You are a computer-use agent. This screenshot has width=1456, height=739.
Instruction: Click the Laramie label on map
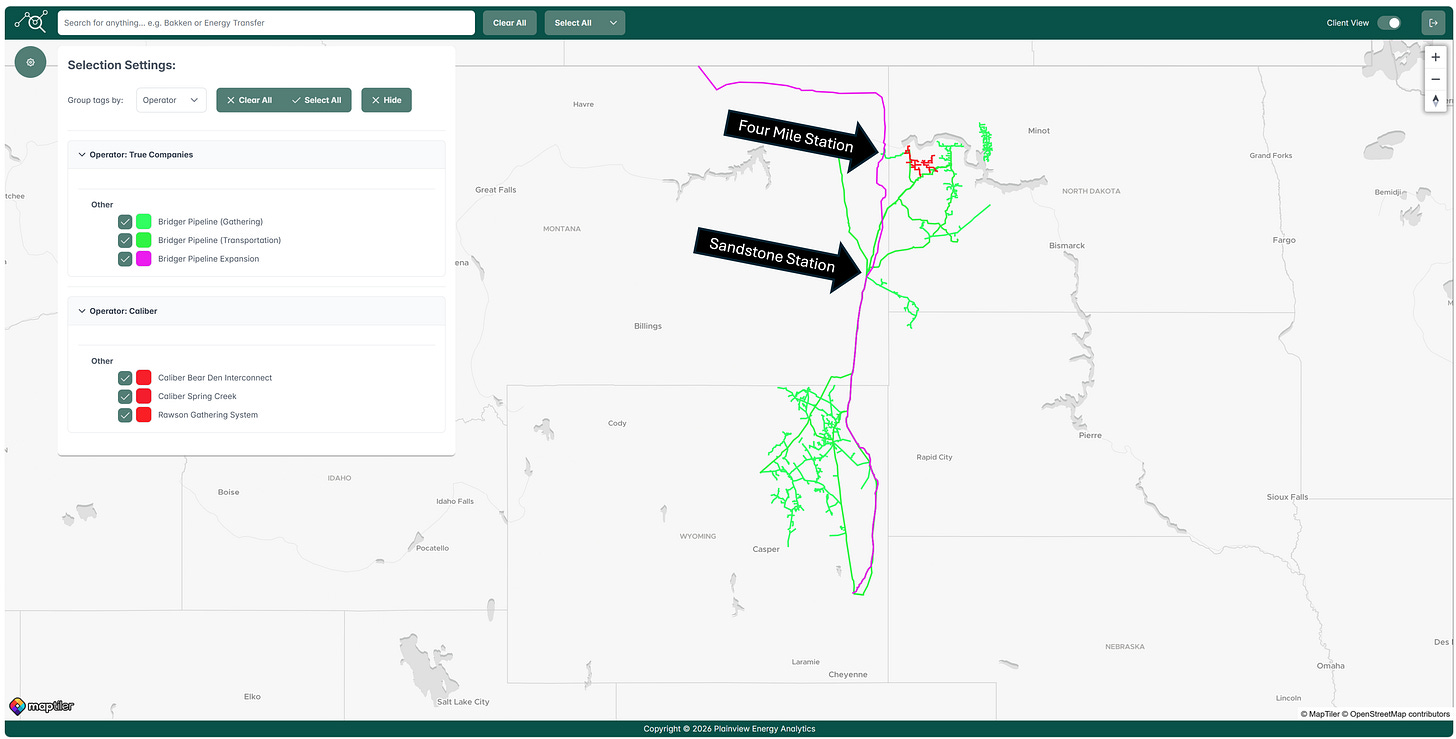coord(806,661)
